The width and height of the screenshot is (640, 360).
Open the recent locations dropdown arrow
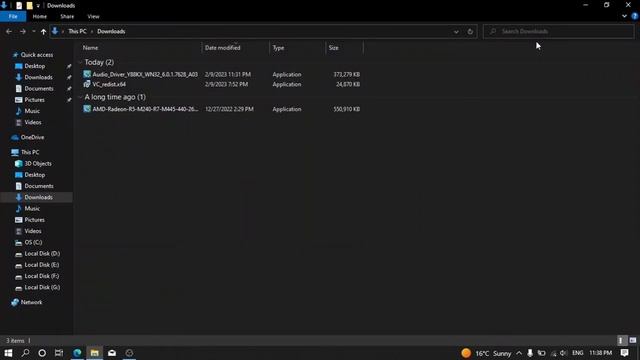pos(33,31)
